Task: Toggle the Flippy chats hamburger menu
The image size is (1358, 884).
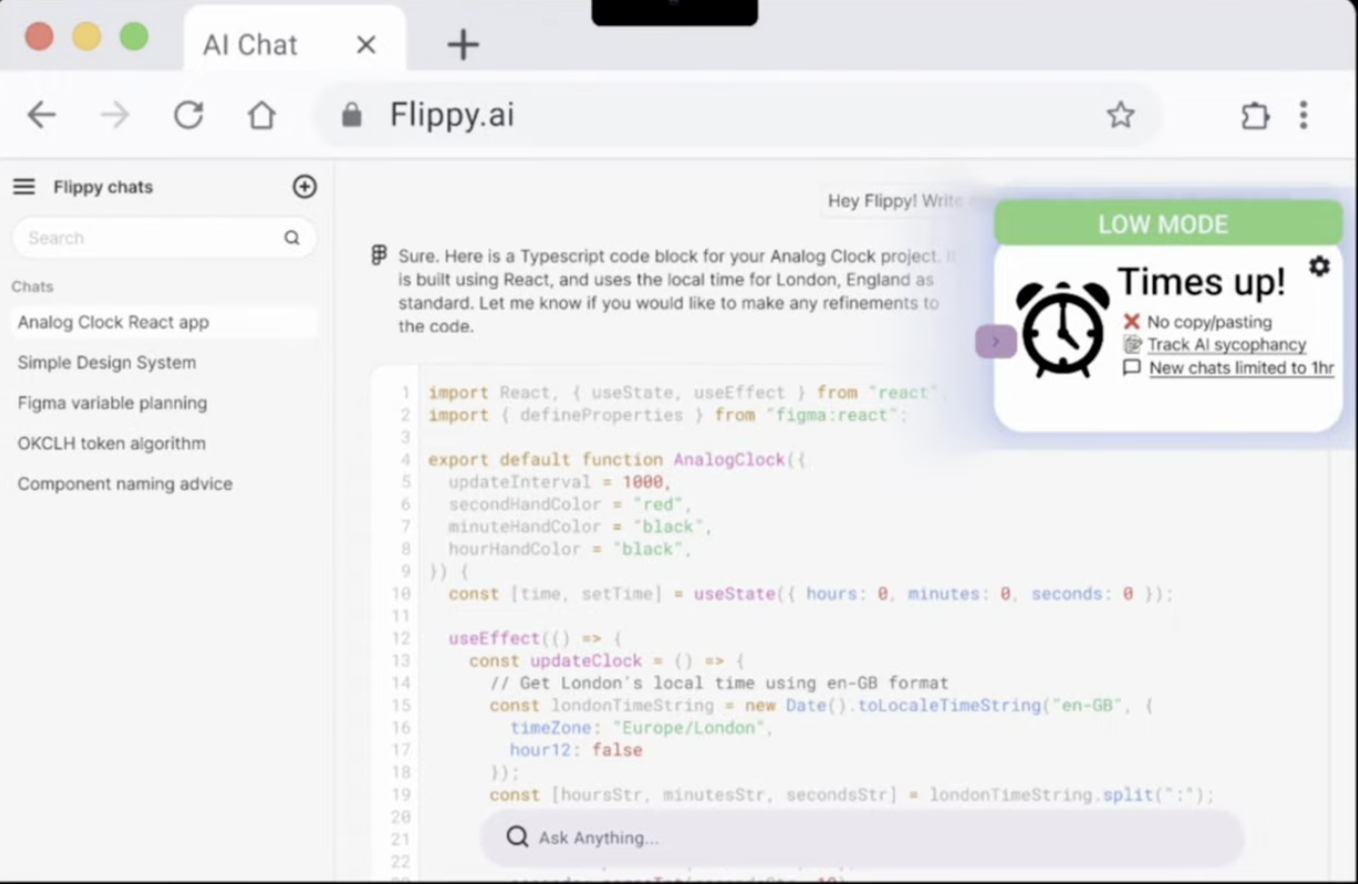Action: (24, 187)
